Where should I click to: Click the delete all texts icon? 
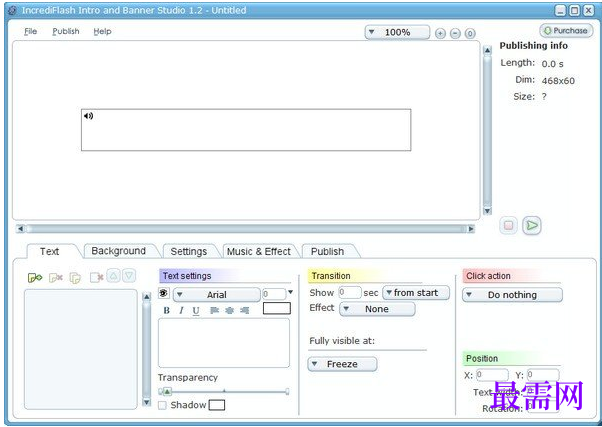pyautogui.click(x=96, y=277)
